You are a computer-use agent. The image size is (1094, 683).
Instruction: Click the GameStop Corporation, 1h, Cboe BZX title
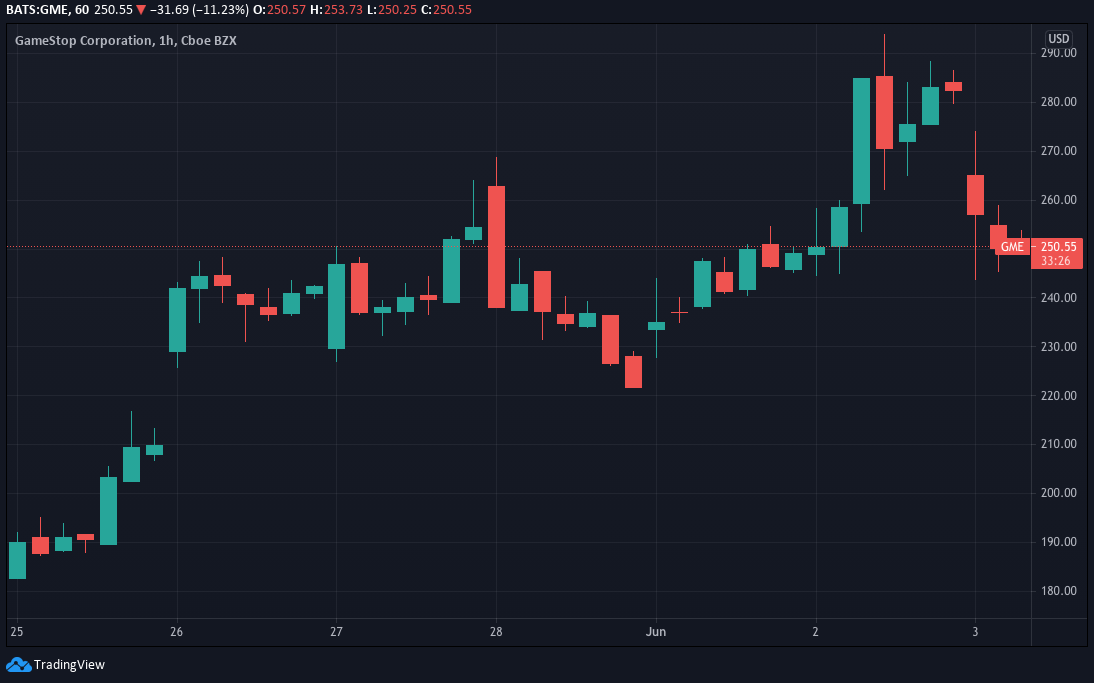click(126, 40)
